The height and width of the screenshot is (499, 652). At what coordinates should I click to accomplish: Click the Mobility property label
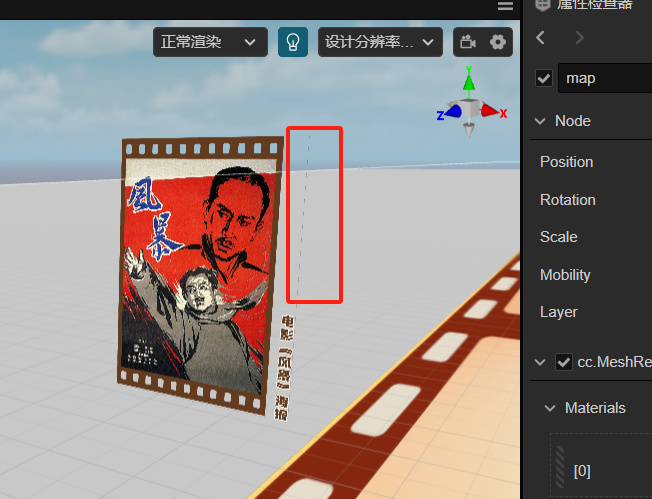click(565, 275)
